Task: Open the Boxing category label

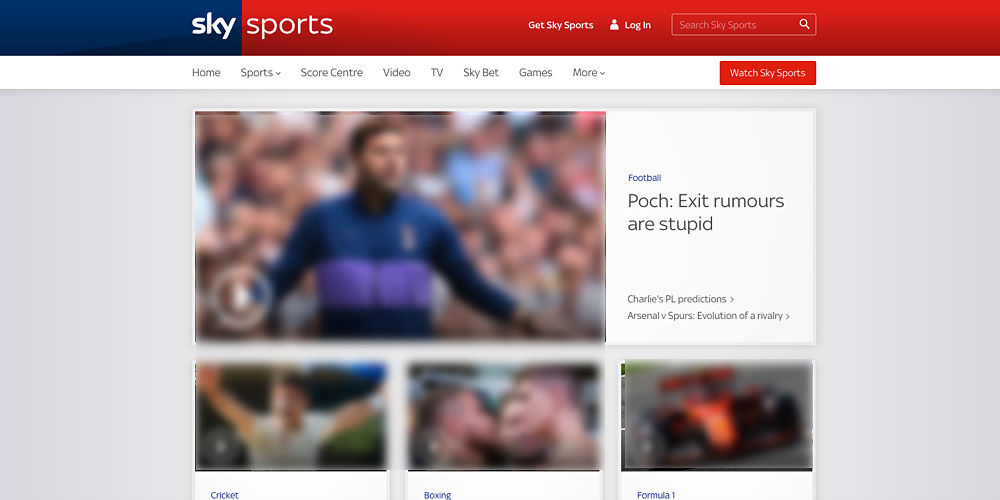Action: point(438,495)
